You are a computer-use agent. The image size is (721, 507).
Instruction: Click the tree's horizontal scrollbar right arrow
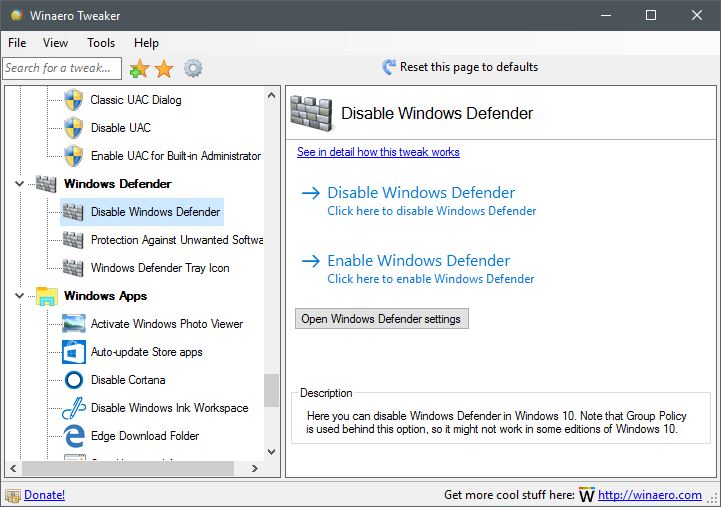255,468
